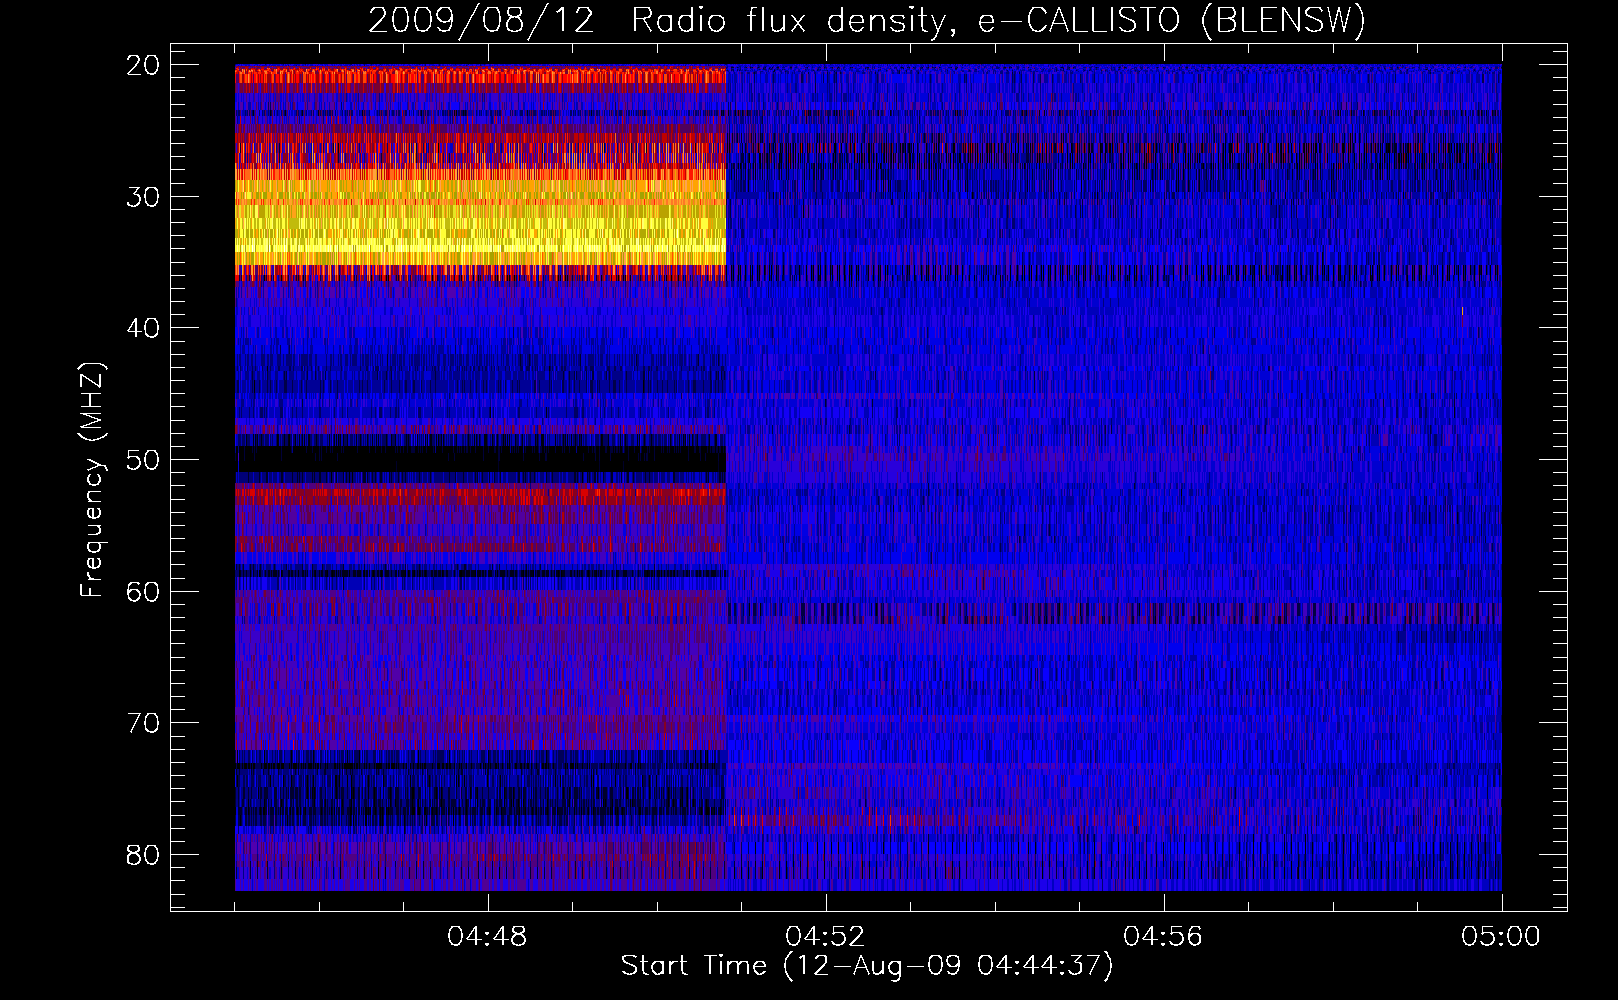Image resolution: width=1618 pixels, height=1000 pixels.
Task: Click the 30 frequency tick label
Action: pyautogui.click(x=144, y=197)
